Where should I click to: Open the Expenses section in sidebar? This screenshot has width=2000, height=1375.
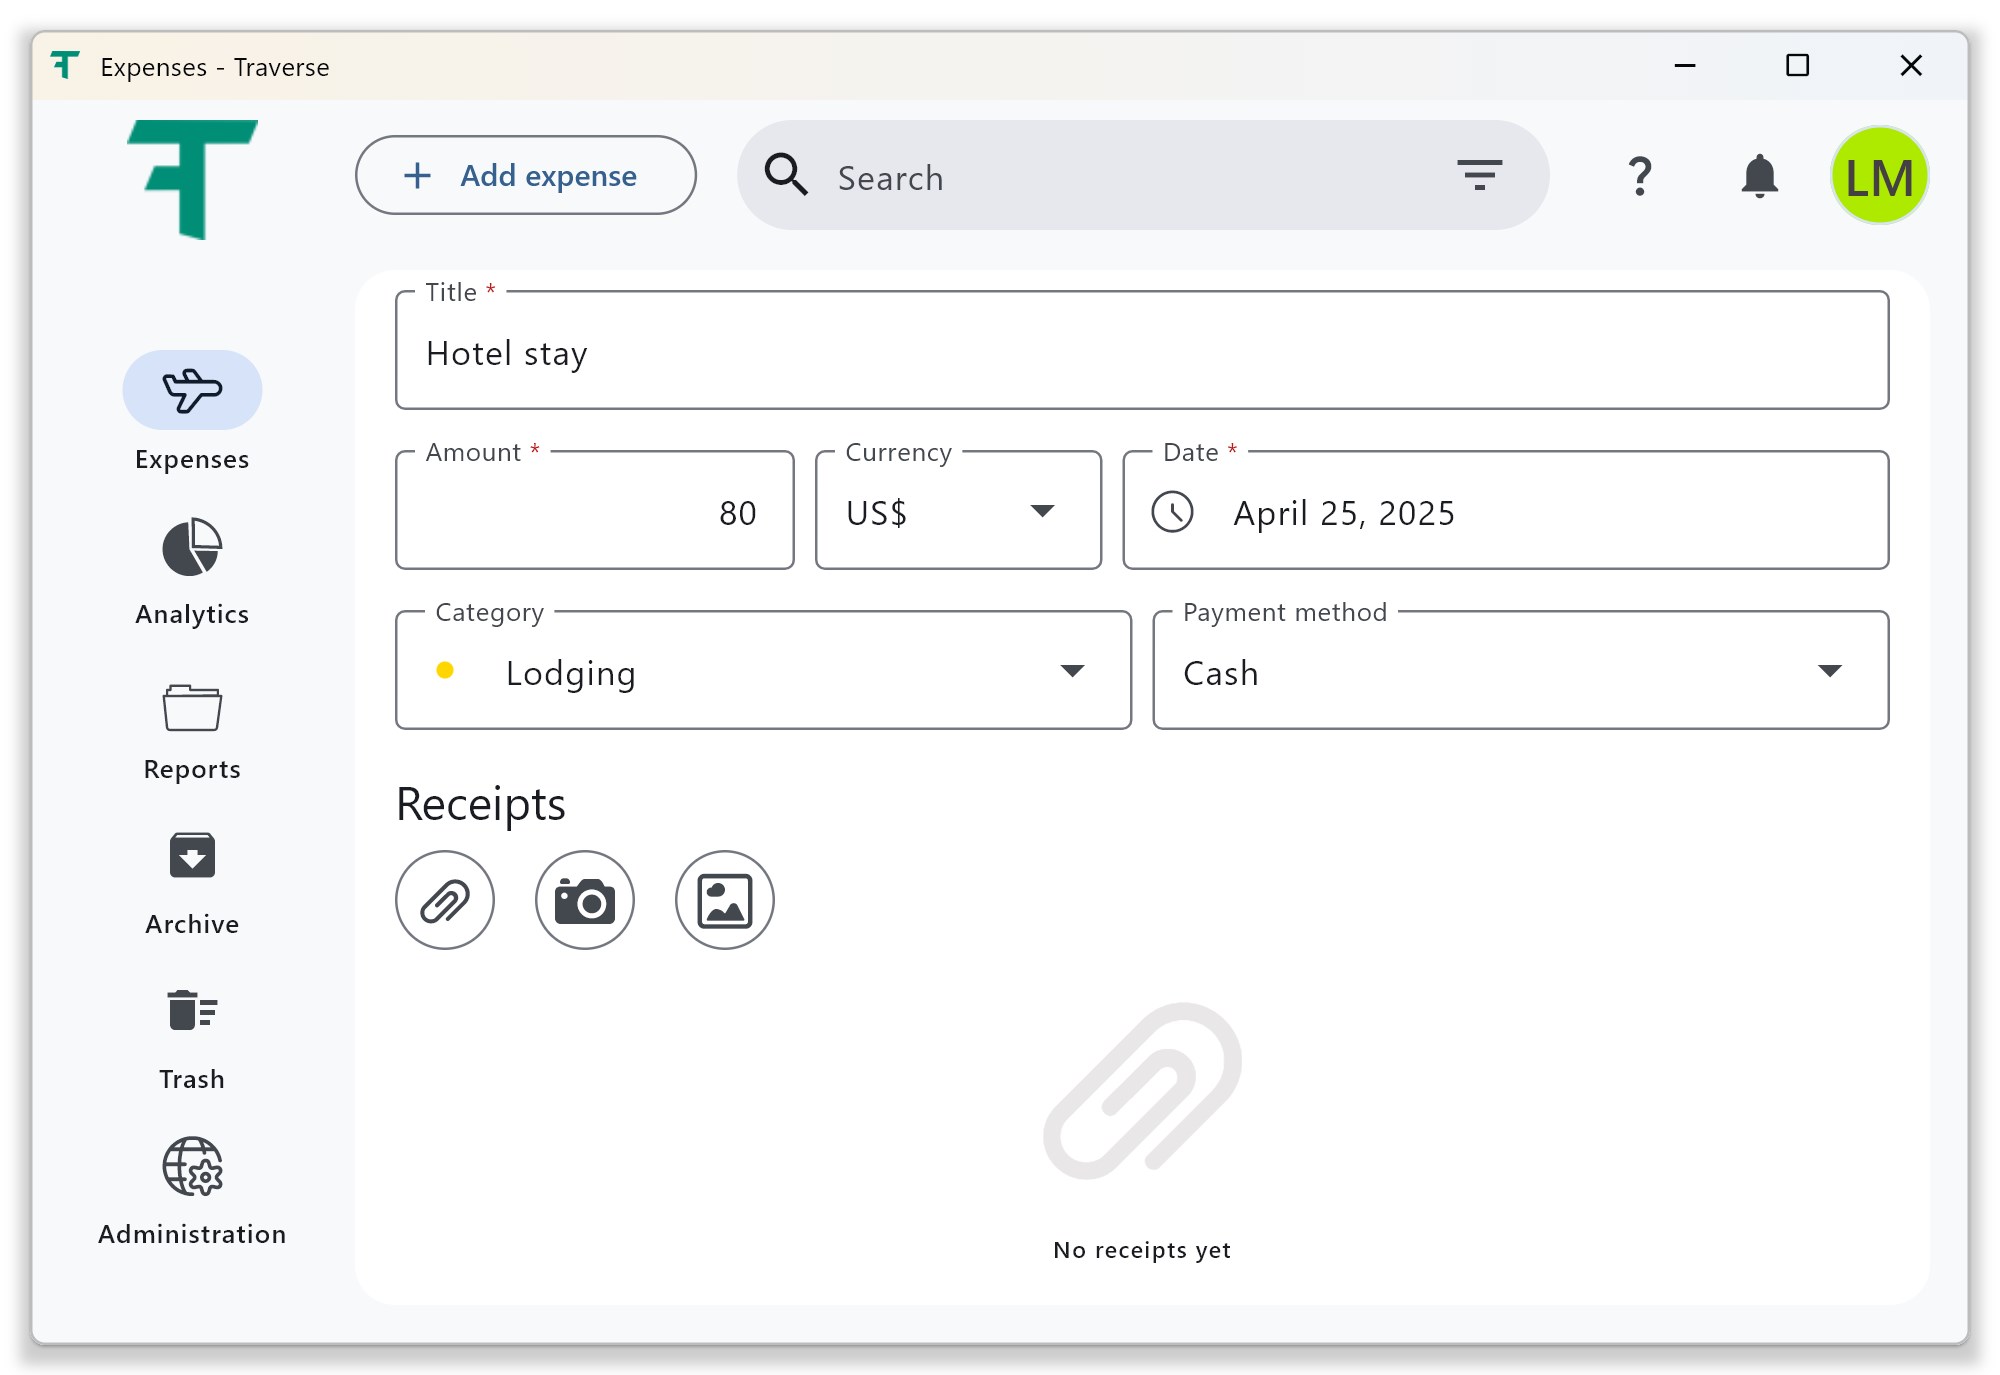click(192, 411)
